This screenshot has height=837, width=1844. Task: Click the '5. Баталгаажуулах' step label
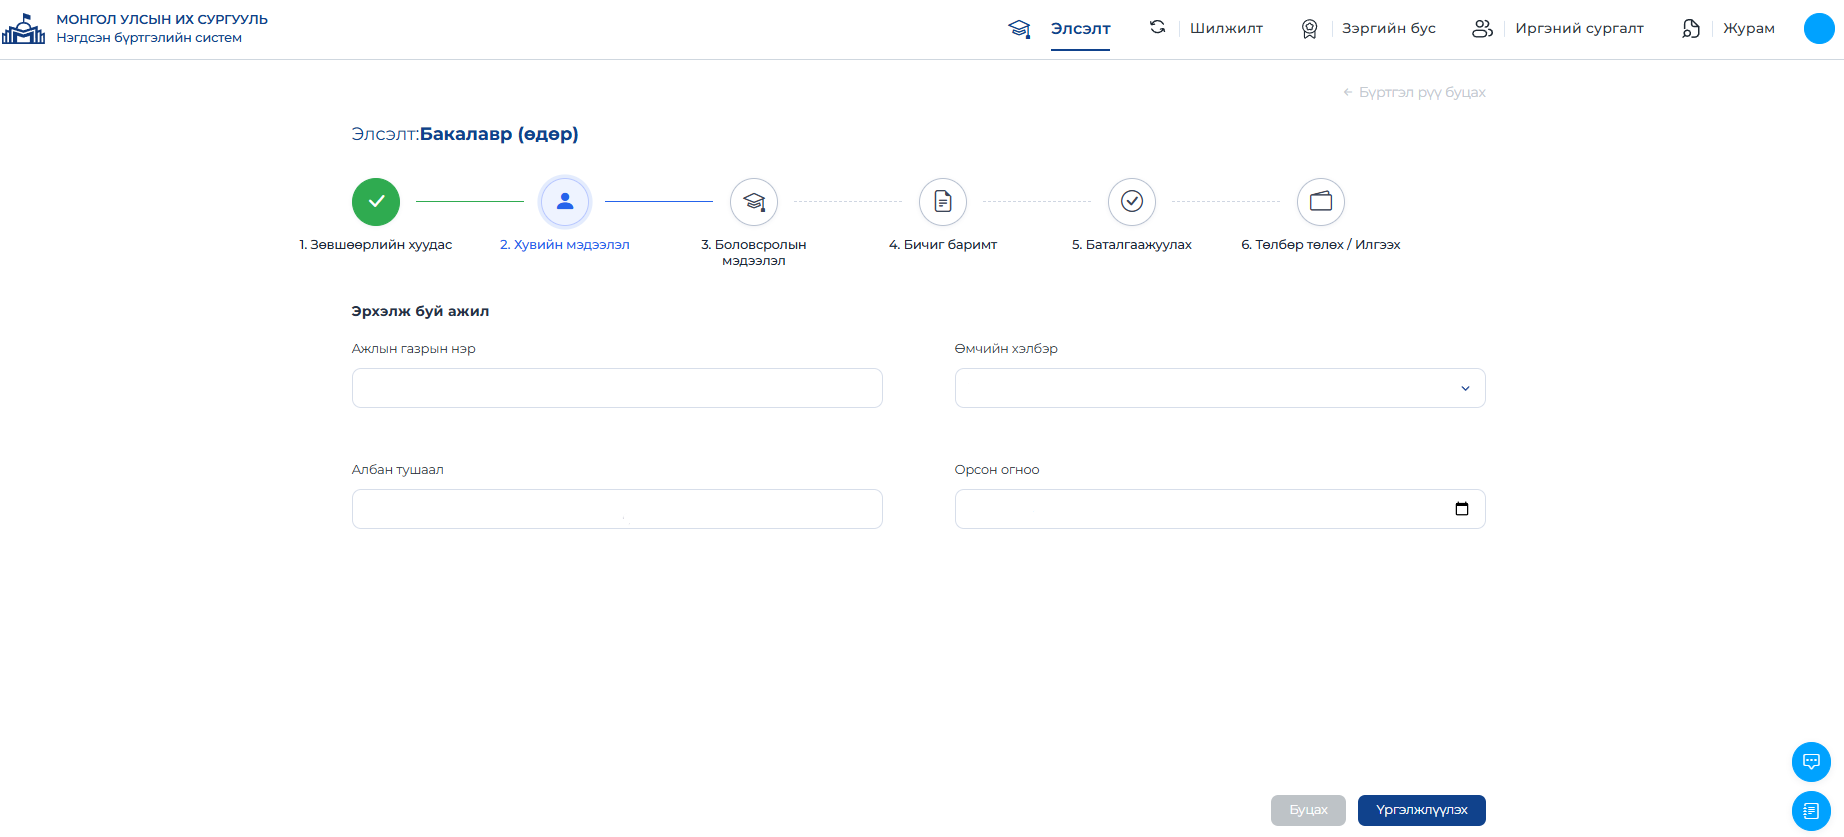tap(1132, 245)
